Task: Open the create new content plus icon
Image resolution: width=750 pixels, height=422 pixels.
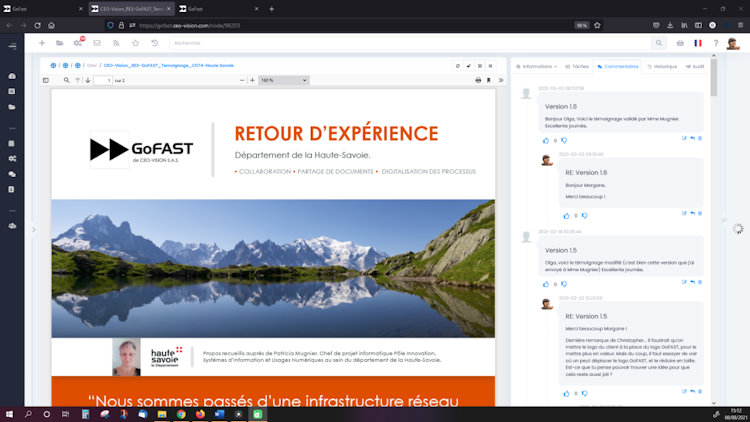Action: coord(42,43)
